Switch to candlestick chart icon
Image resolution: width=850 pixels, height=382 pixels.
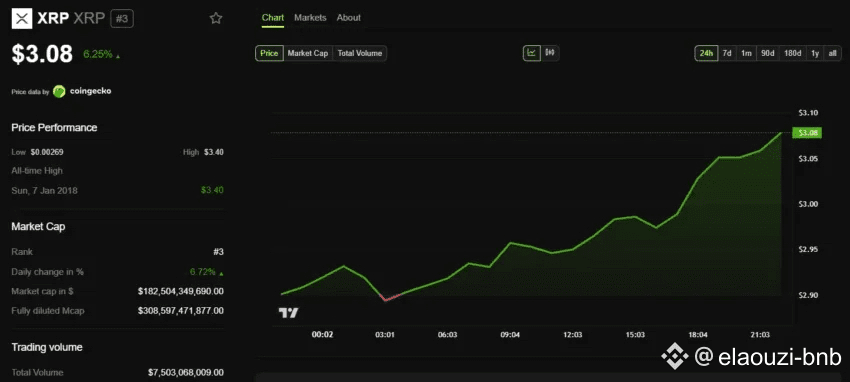coord(550,53)
